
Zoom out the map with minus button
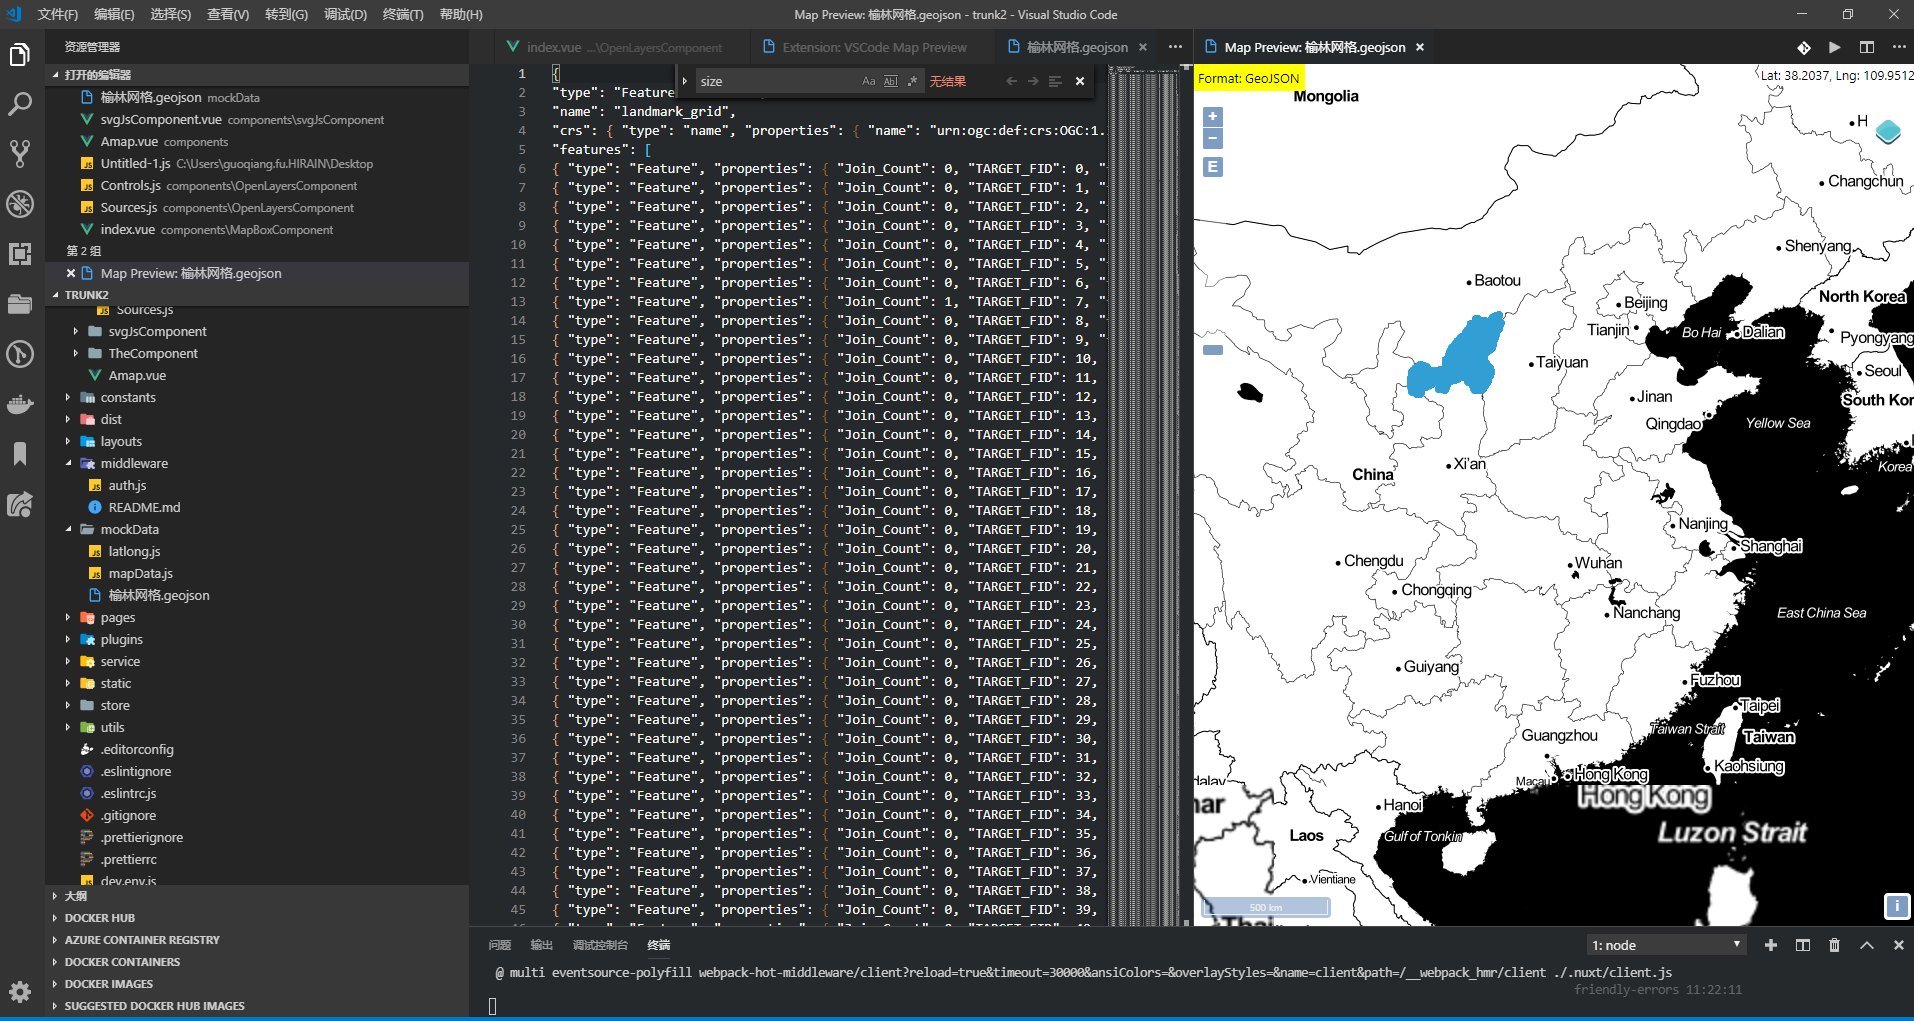tap(1213, 138)
